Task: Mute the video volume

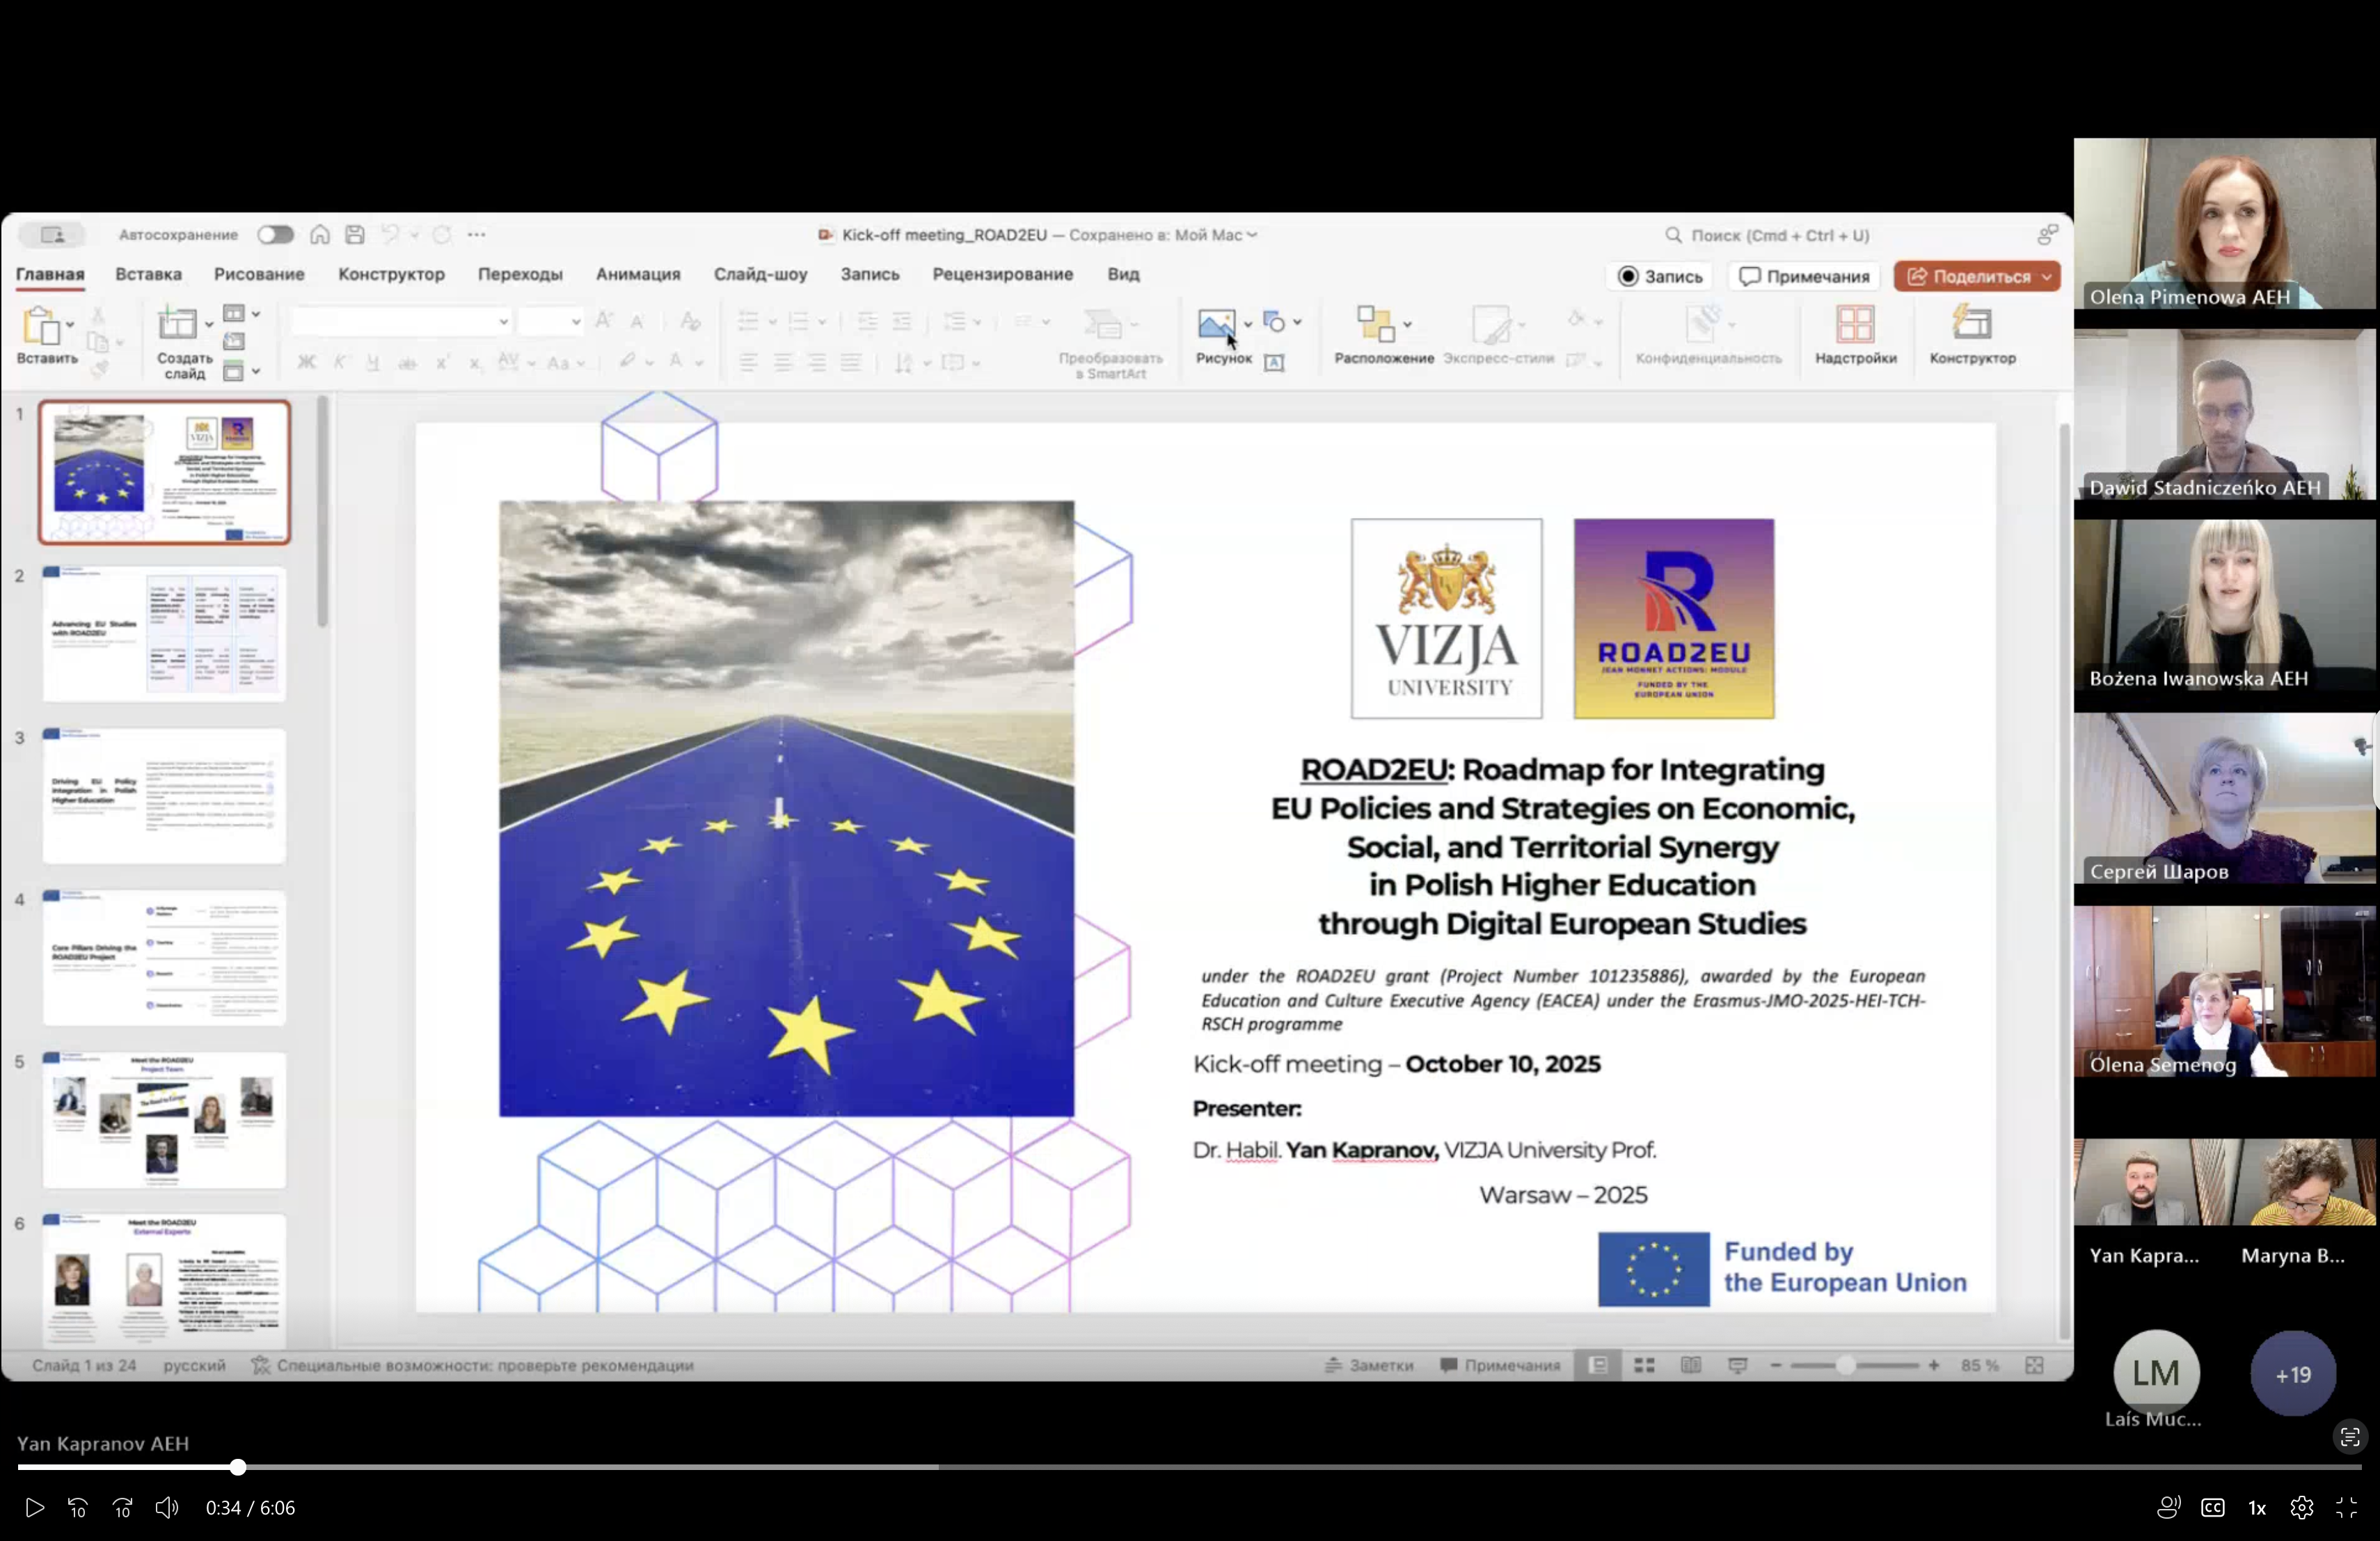Action: coord(166,1507)
